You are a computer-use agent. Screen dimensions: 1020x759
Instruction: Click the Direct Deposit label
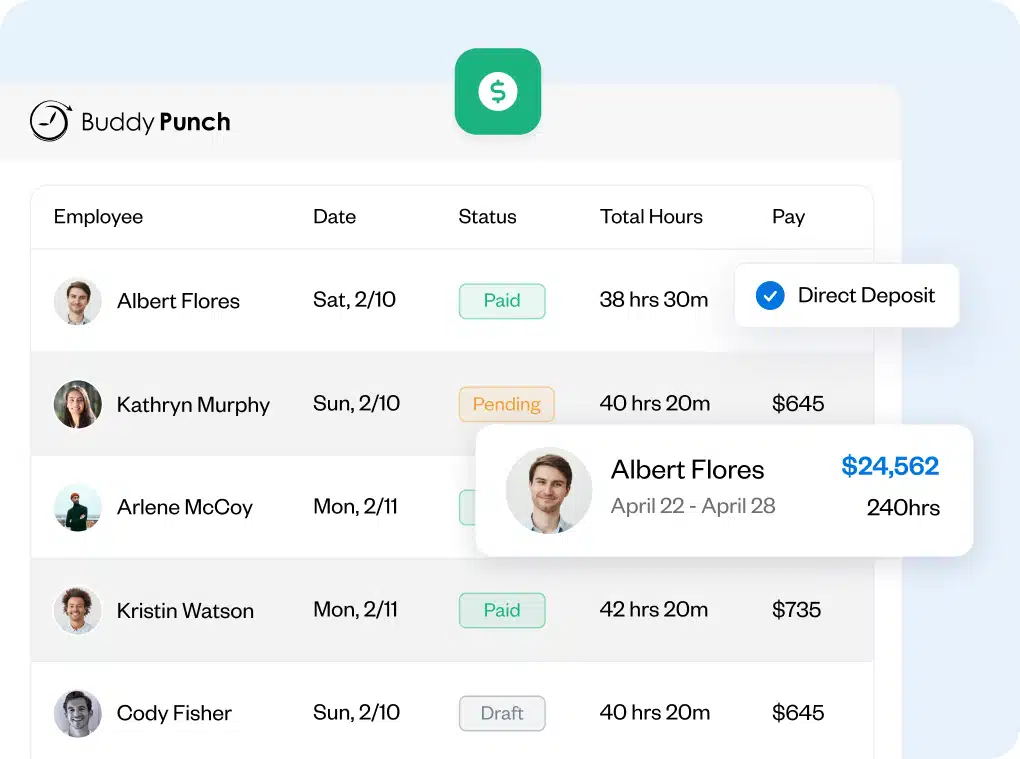coord(866,295)
